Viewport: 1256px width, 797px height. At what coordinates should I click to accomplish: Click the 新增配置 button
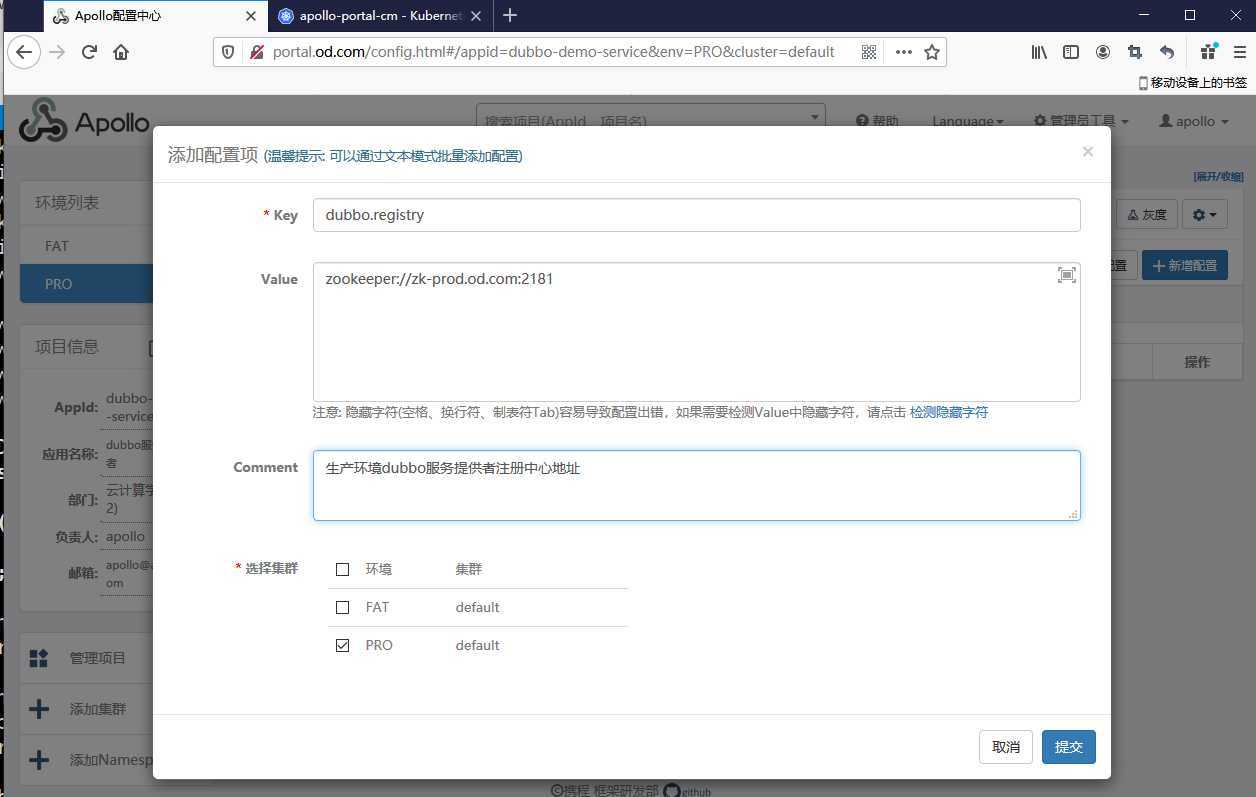pos(1185,265)
